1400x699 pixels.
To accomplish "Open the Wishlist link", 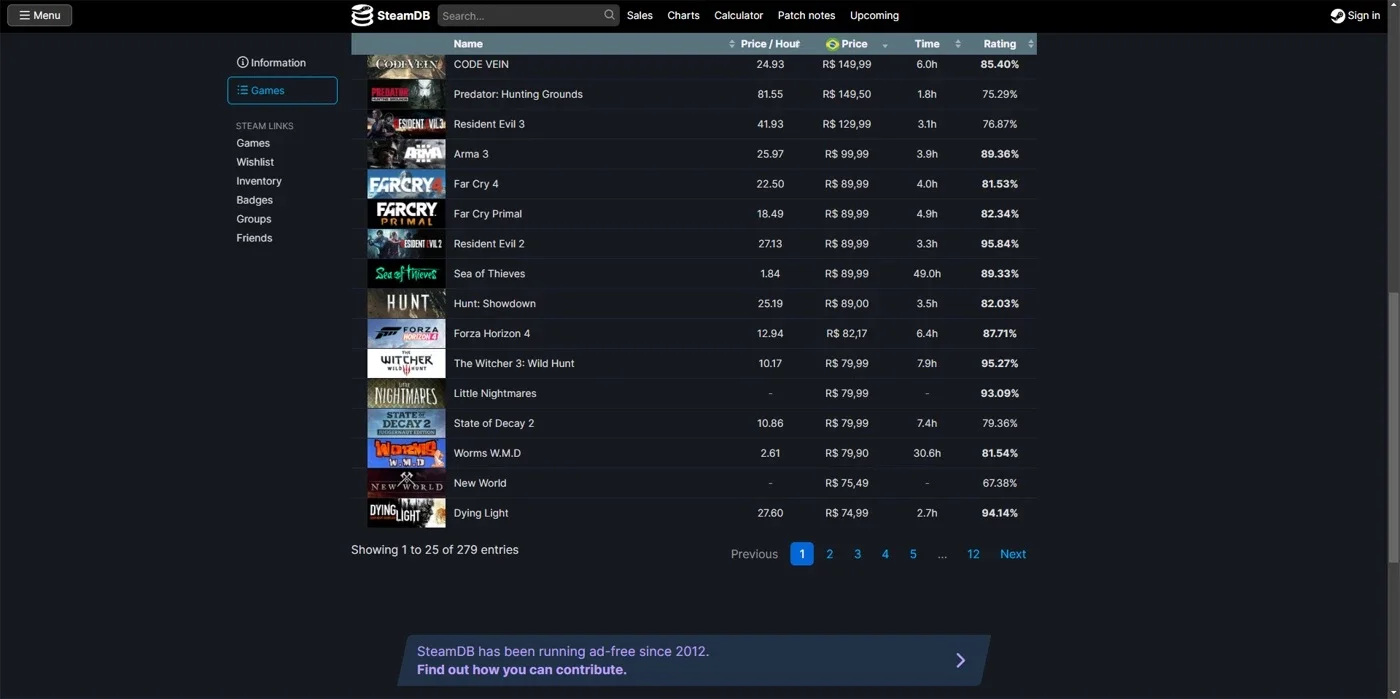I will click(255, 162).
